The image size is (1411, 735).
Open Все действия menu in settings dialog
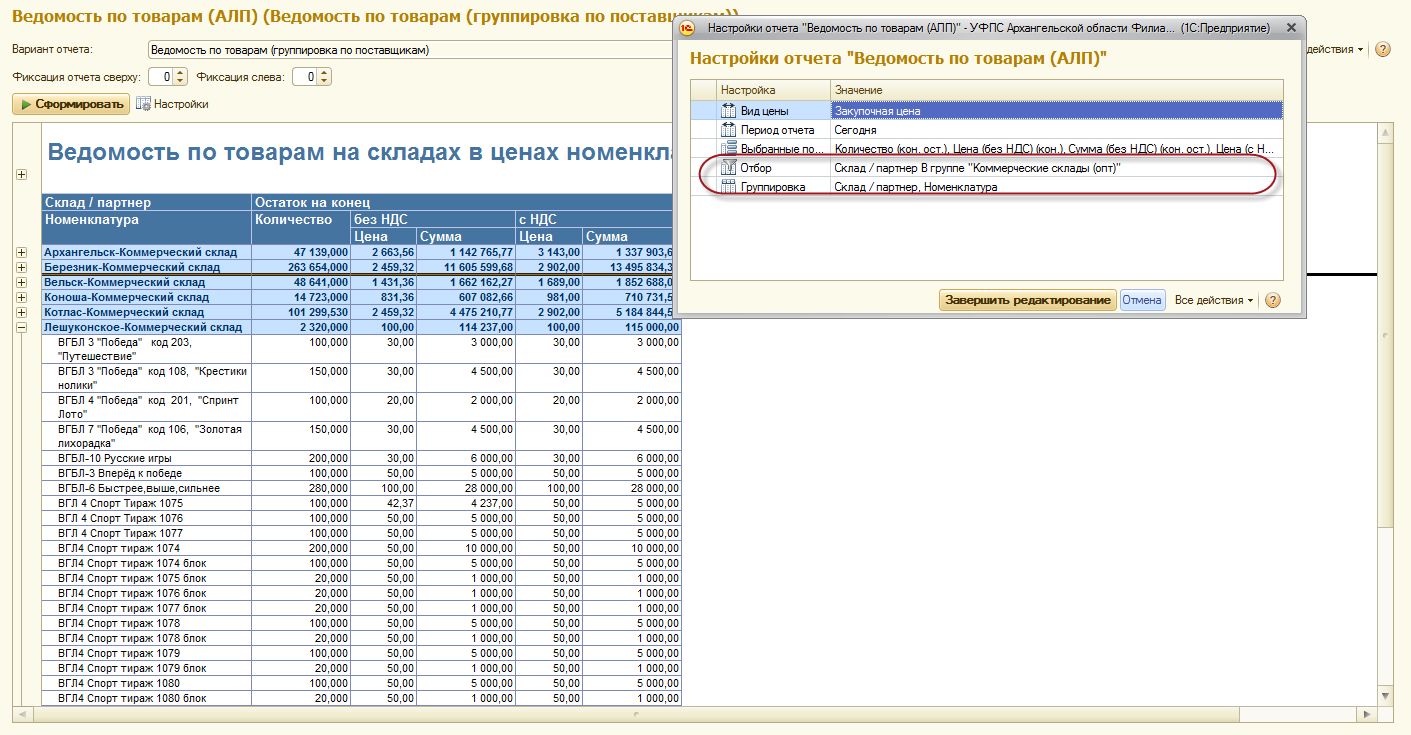point(1214,300)
